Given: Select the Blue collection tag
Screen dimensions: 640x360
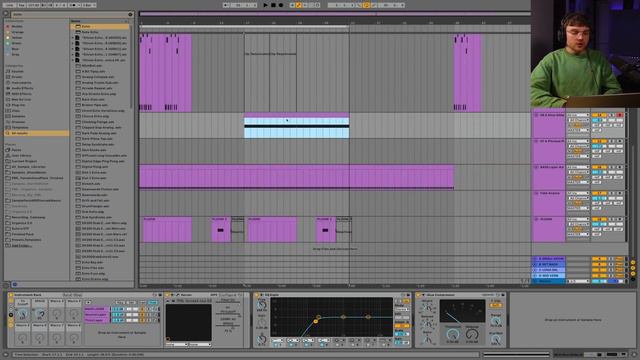Looking at the screenshot, I should point(14,49).
